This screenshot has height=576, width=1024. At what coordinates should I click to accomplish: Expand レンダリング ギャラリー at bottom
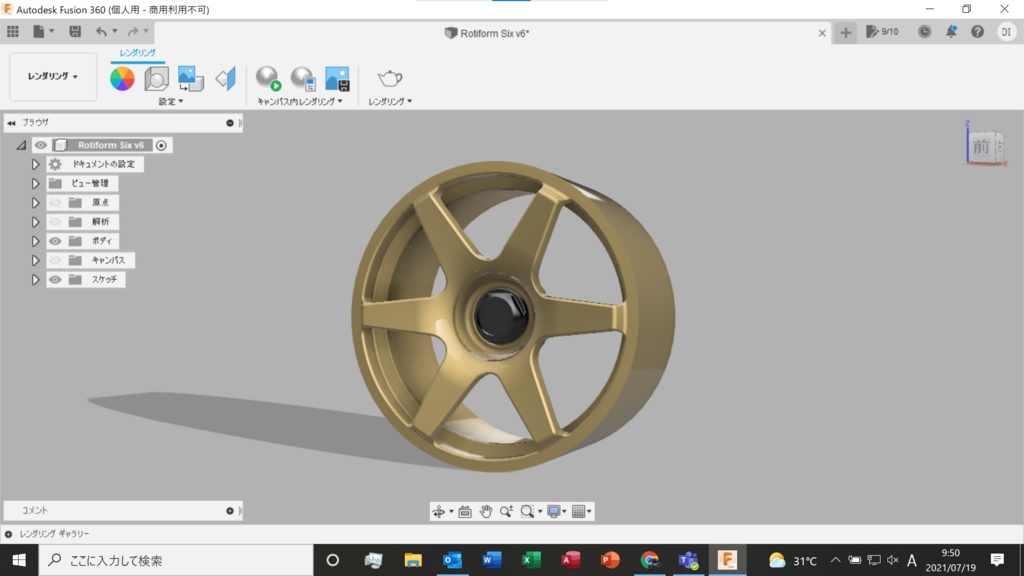coord(8,534)
